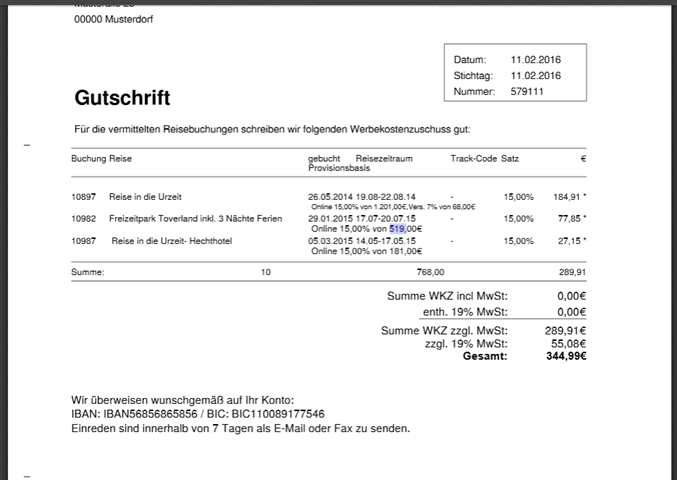Click the Satz column header
The image size is (677, 480).
click(x=510, y=159)
